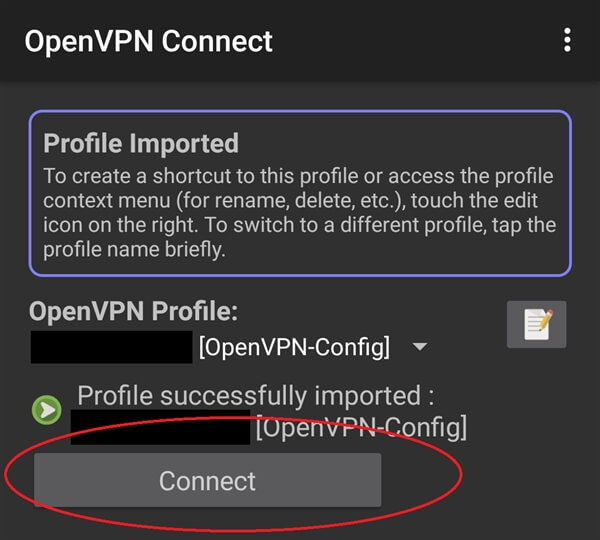The height and width of the screenshot is (540, 600).
Task: Tap the redacted name in status message
Action: (x=160, y=428)
